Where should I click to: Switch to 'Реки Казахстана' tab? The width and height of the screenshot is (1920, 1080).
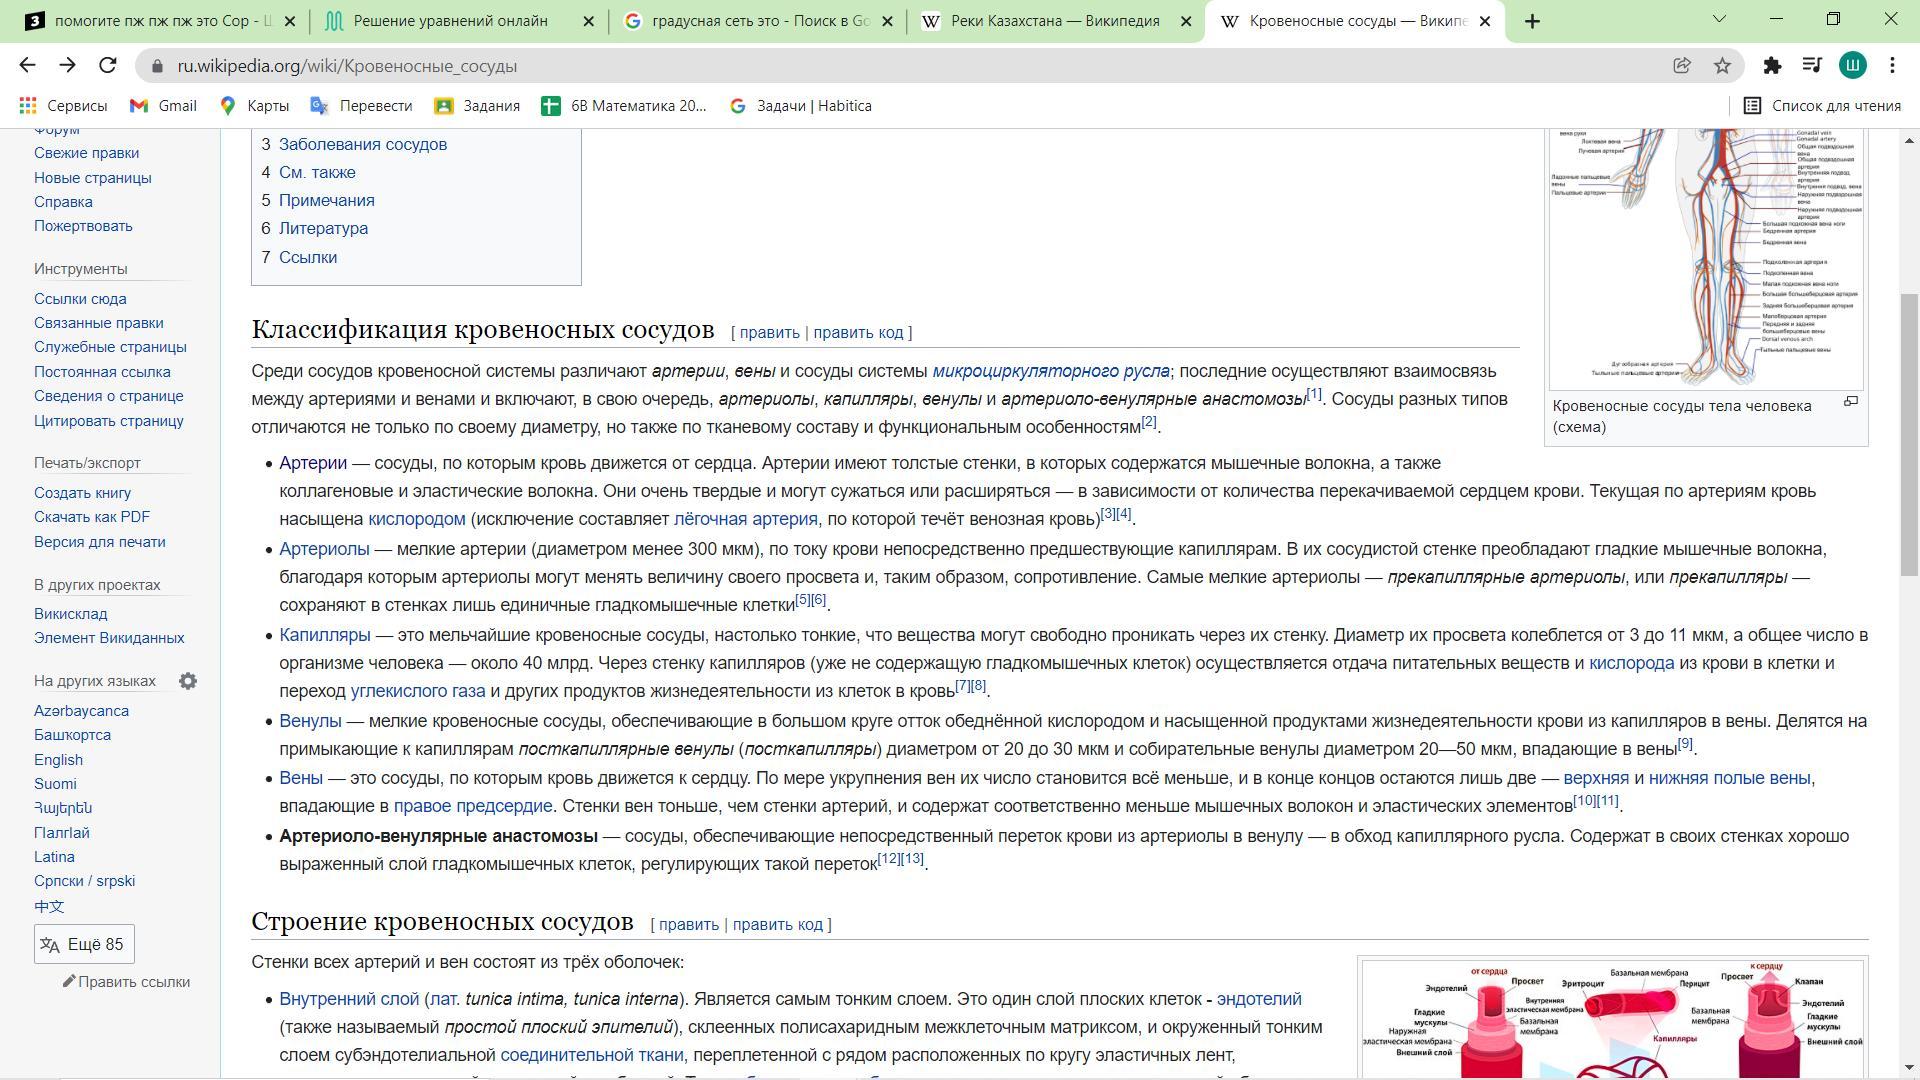point(1054,21)
